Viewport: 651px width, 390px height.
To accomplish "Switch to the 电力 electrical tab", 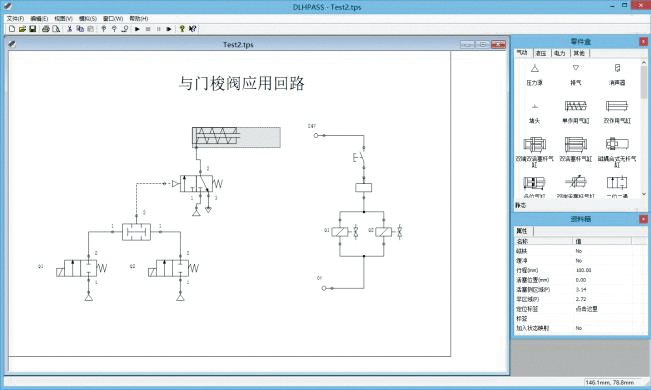I will click(x=560, y=53).
